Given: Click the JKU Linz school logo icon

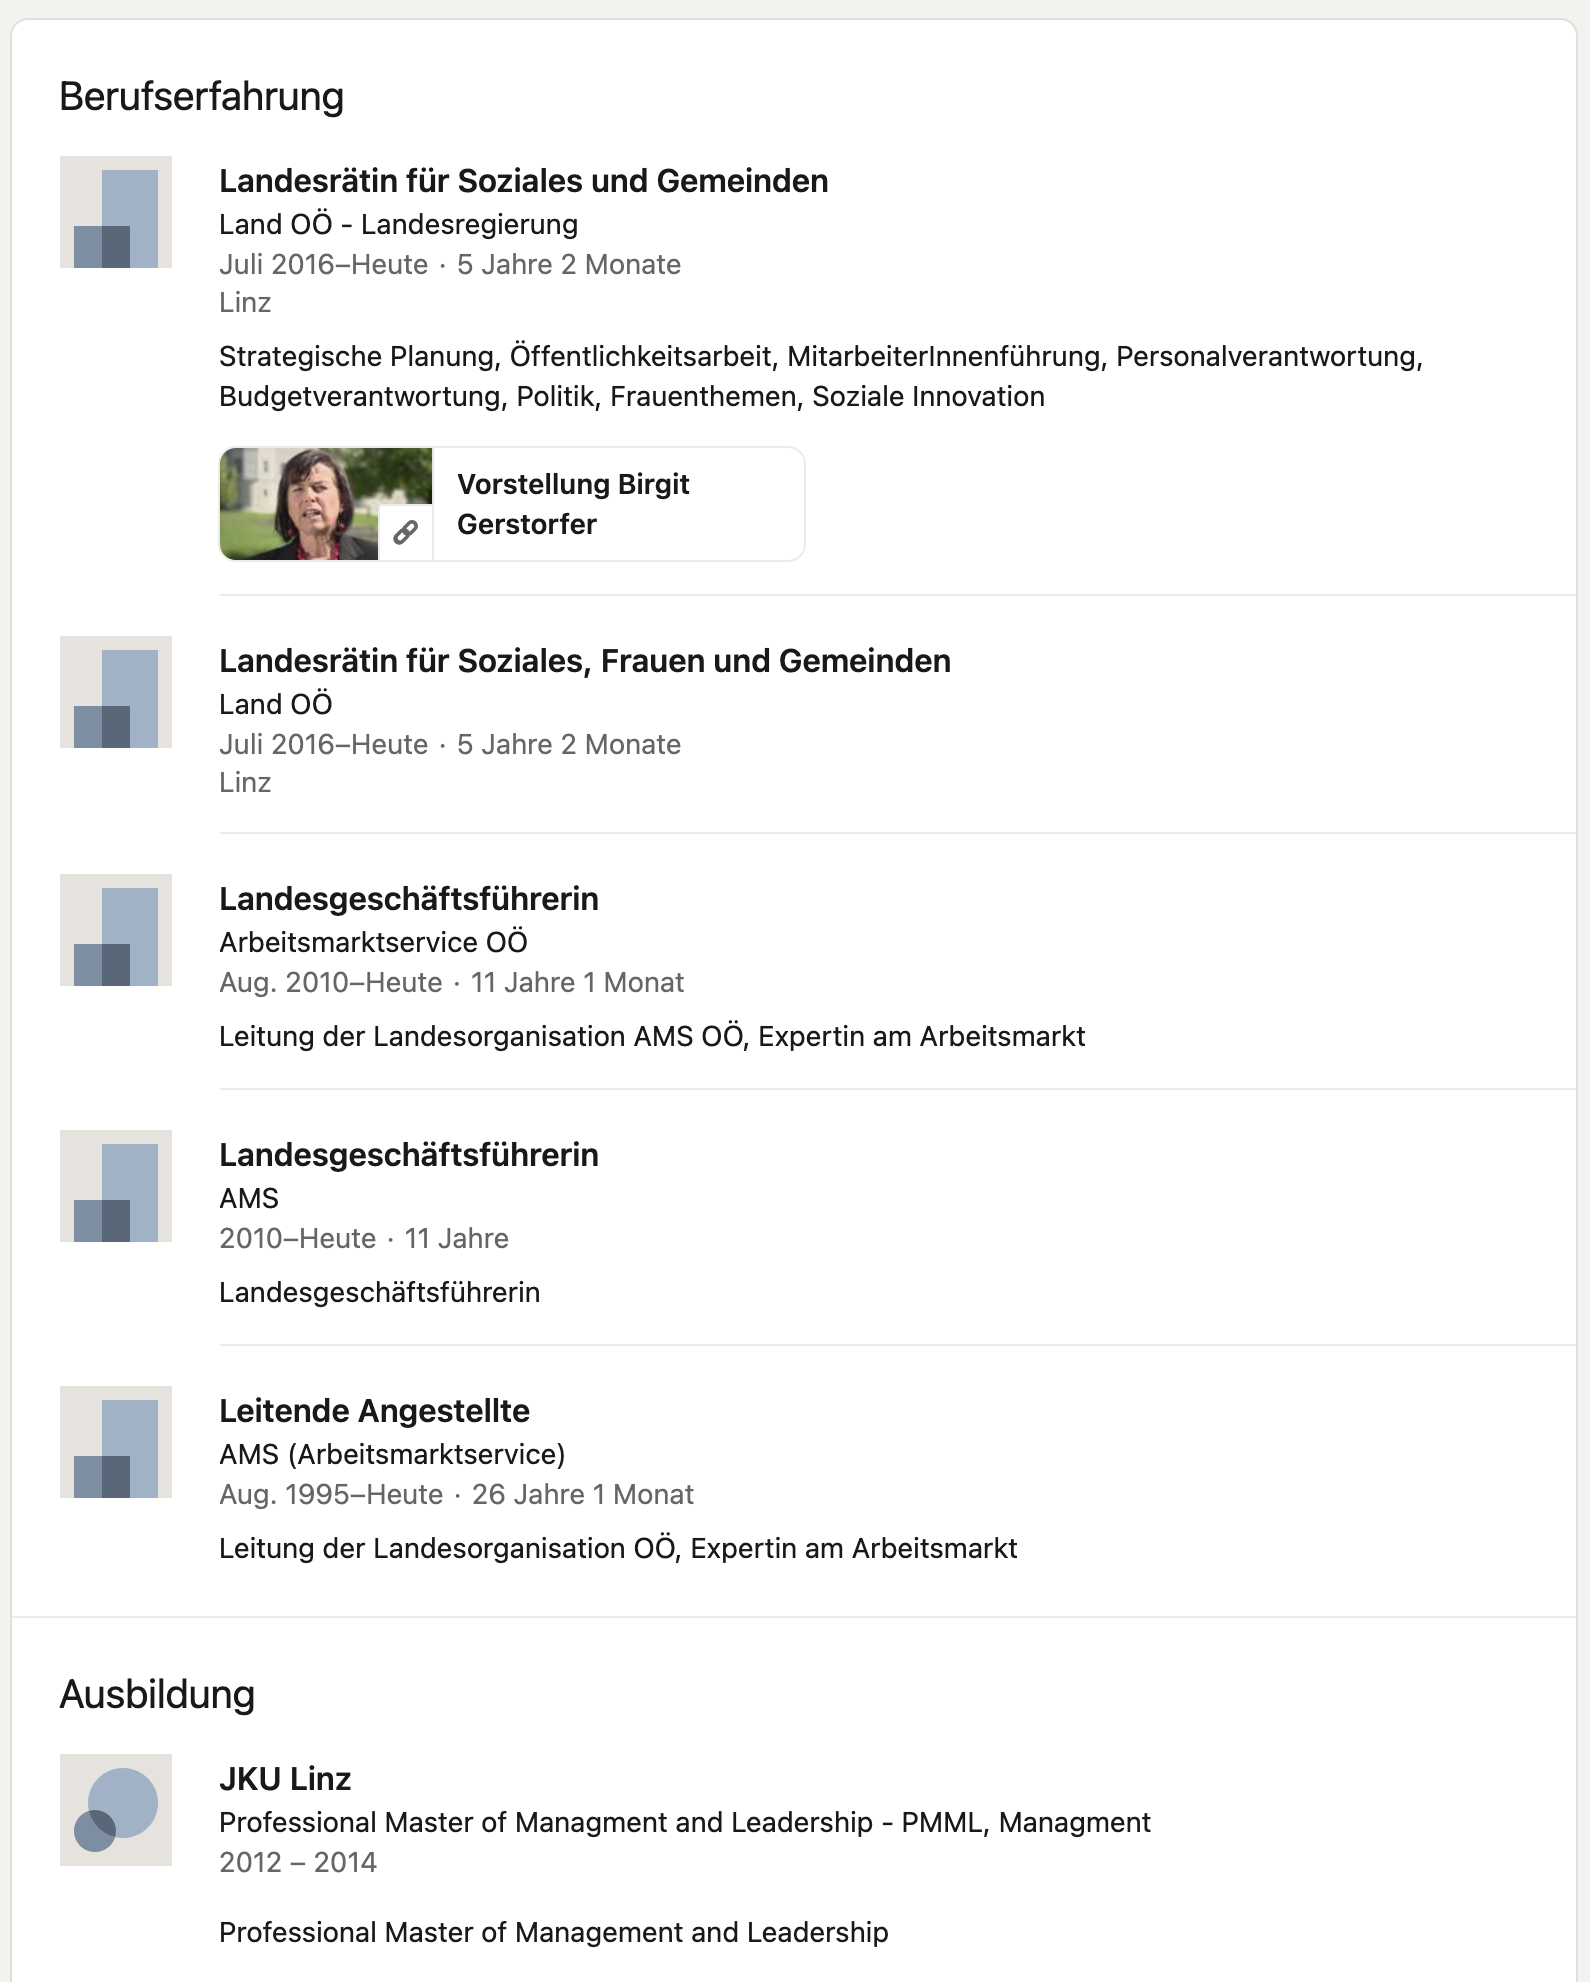Looking at the screenshot, I should [x=116, y=1810].
